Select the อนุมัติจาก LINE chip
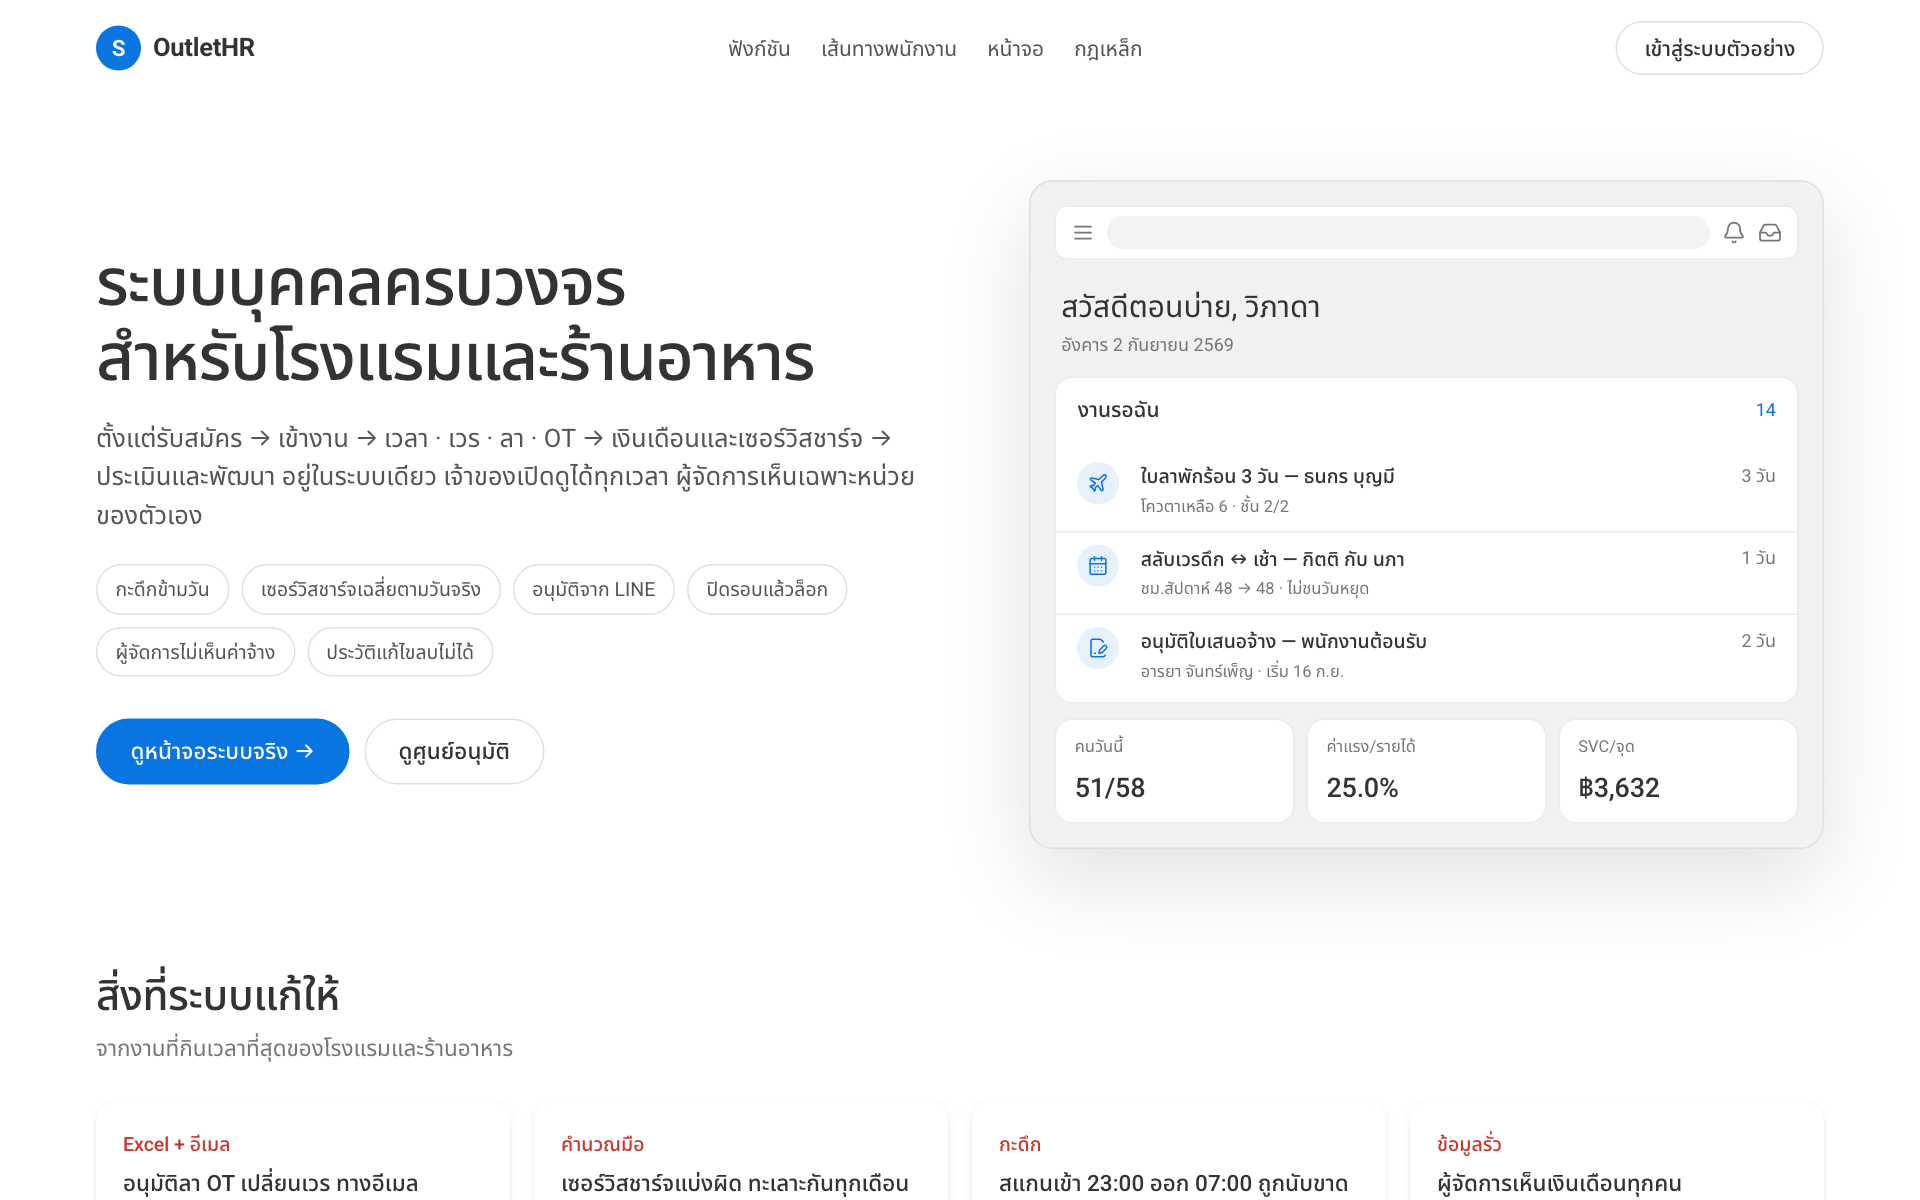Image resolution: width=1920 pixels, height=1200 pixels. (594, 590)
